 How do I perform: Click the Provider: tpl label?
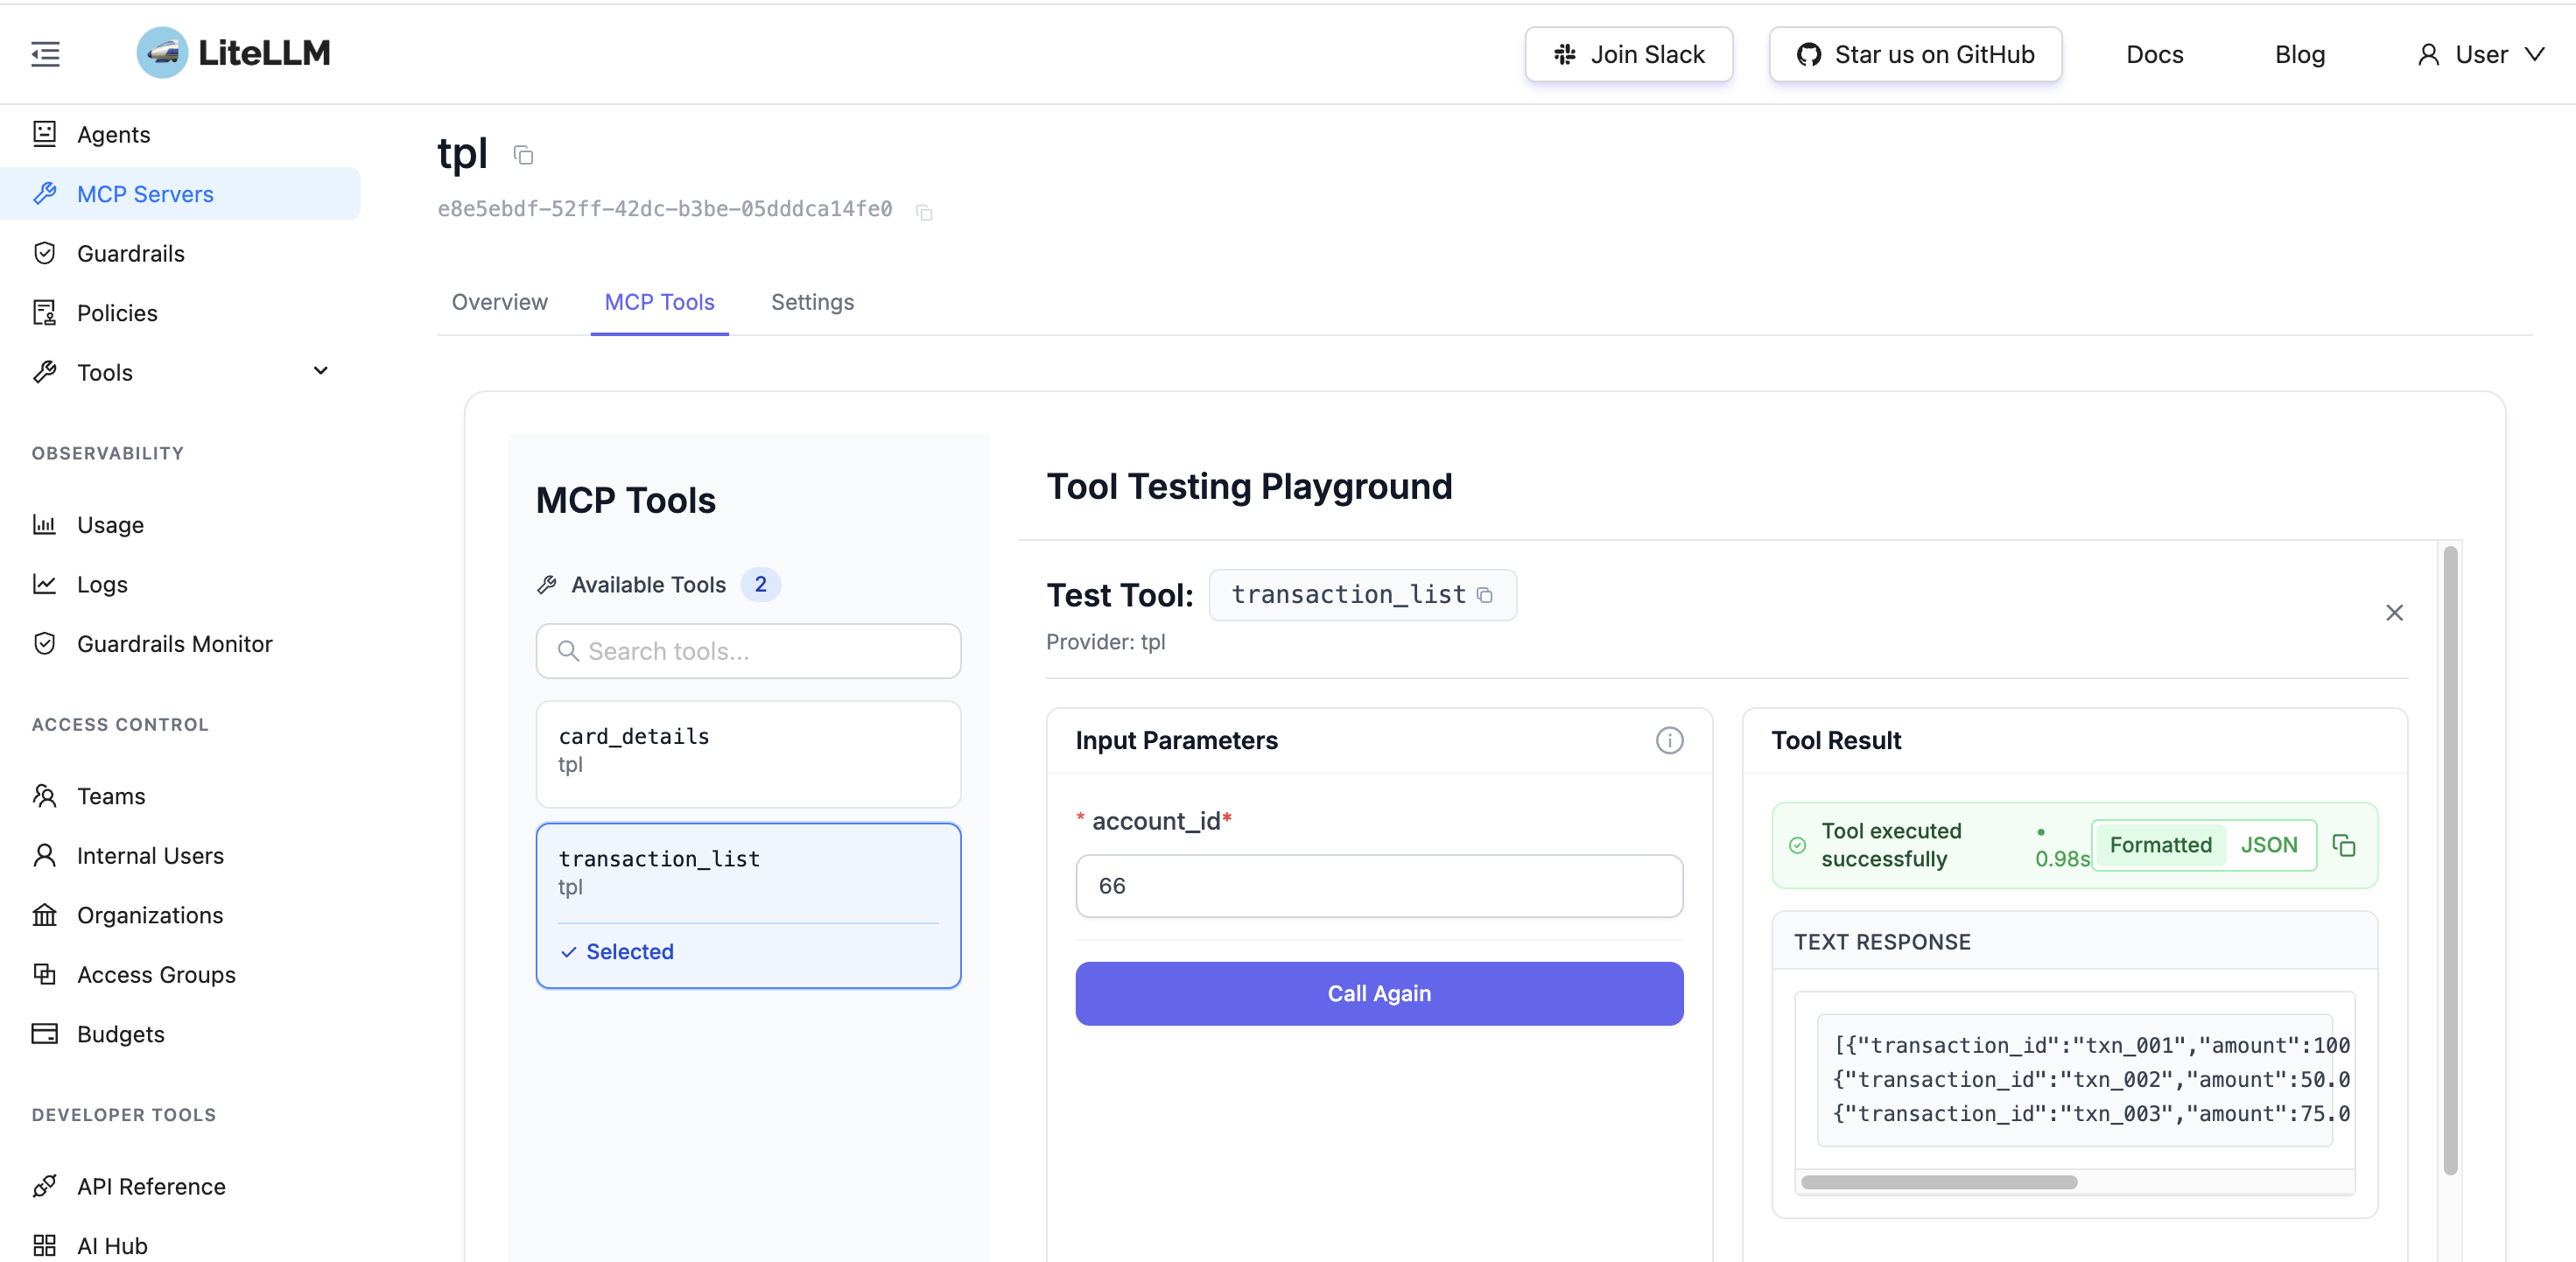(x=1105, y=642)
